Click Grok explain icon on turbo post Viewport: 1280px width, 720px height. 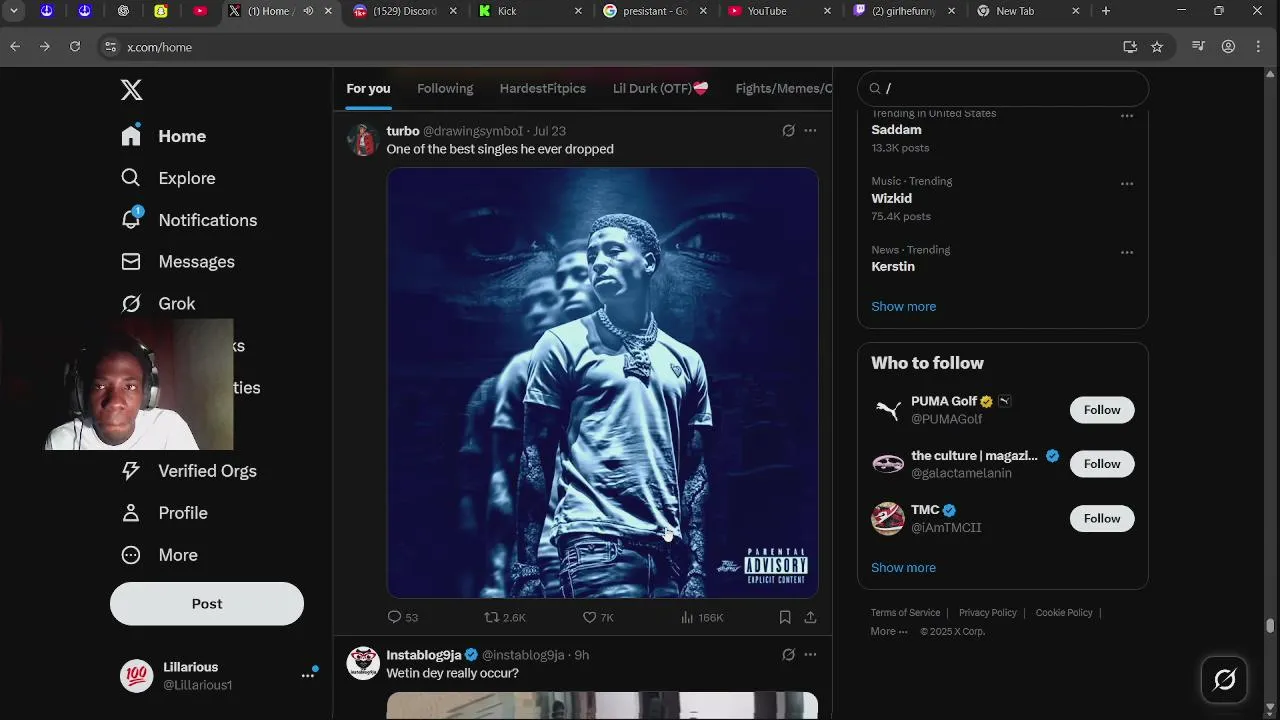[x=788, y=131]
